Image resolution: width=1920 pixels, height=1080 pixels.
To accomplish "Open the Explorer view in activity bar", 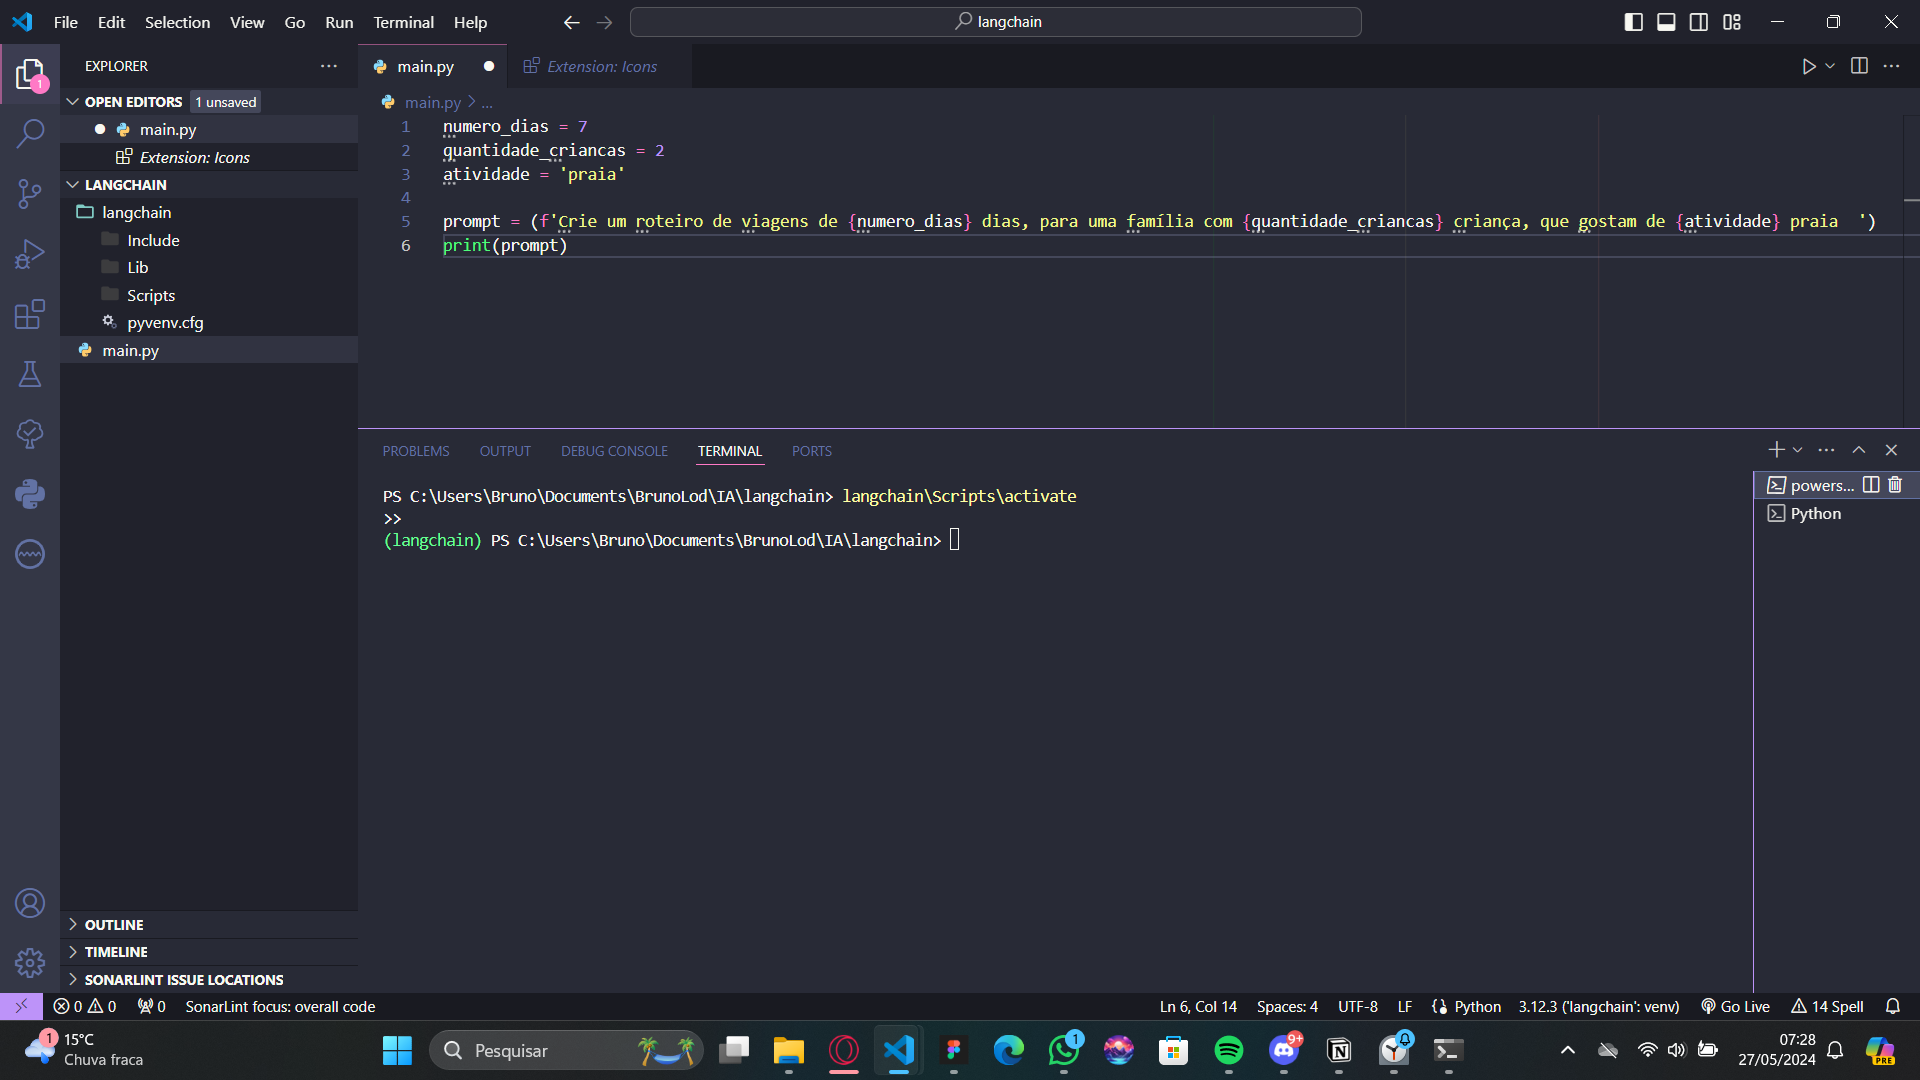I will (x=30, y=75).
